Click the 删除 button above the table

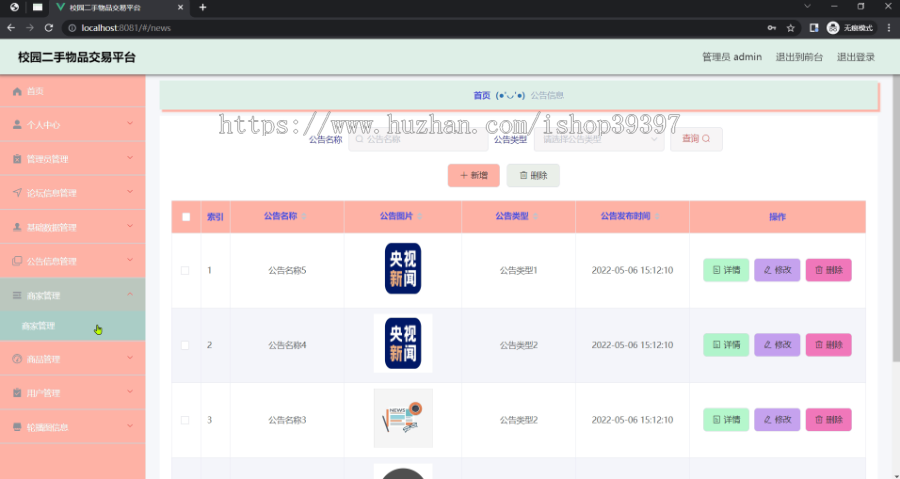pyautogui.click(x=533, y=176)
